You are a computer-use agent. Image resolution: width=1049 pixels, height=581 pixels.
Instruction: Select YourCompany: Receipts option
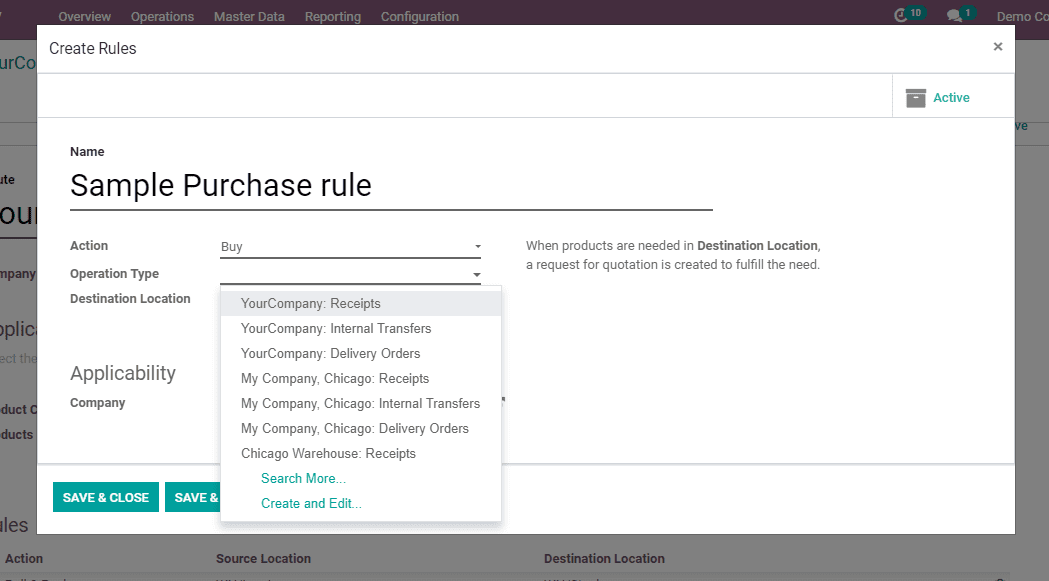point(361,303)
